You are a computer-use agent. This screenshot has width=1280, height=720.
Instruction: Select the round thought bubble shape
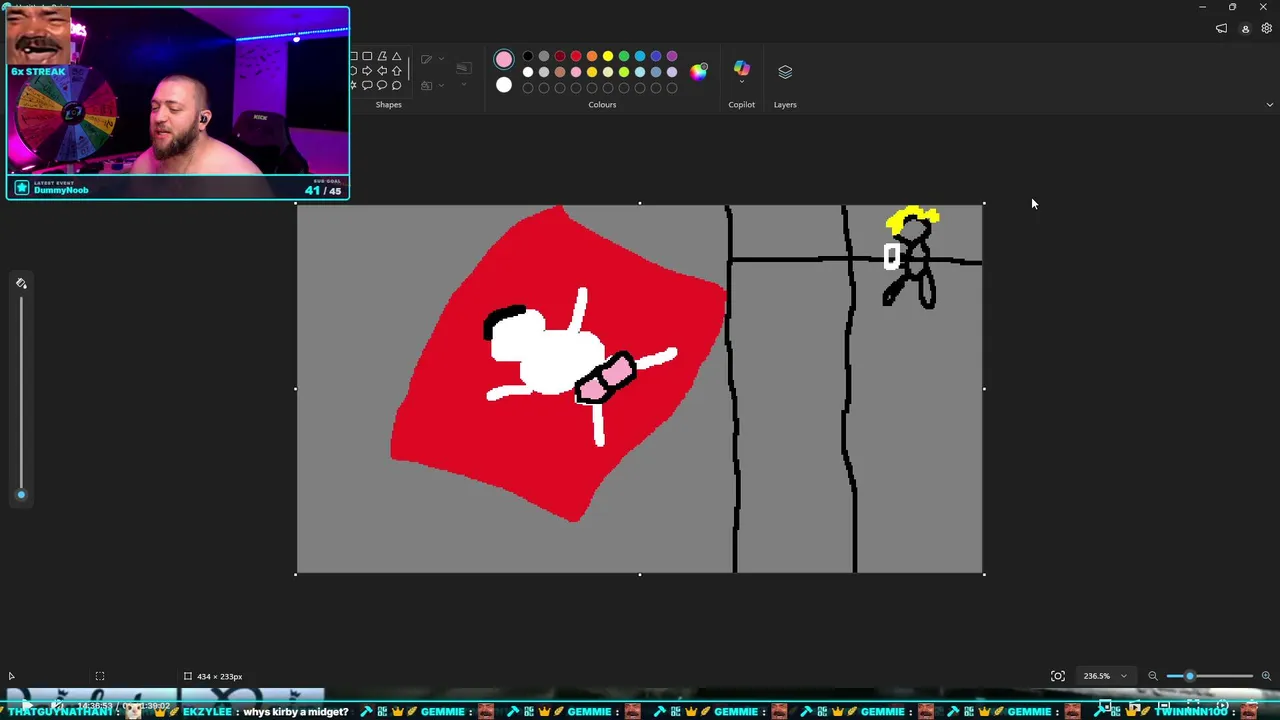coord(396,85)
